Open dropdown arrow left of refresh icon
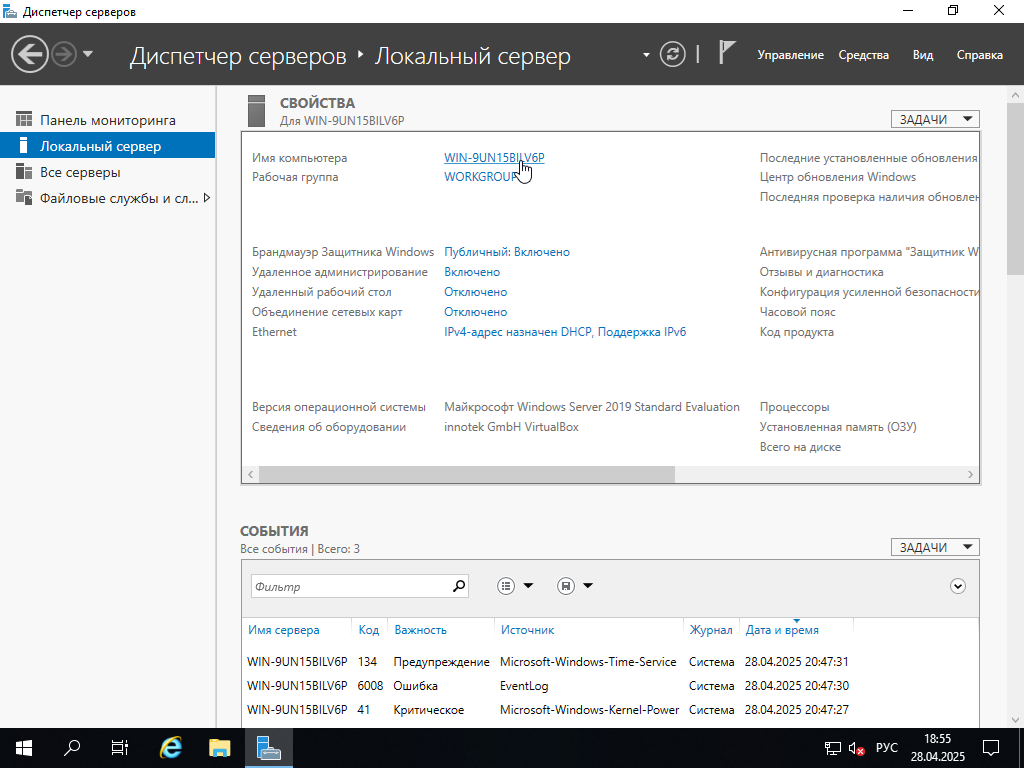The image size is (1024, 768). (x=646, y=55)
